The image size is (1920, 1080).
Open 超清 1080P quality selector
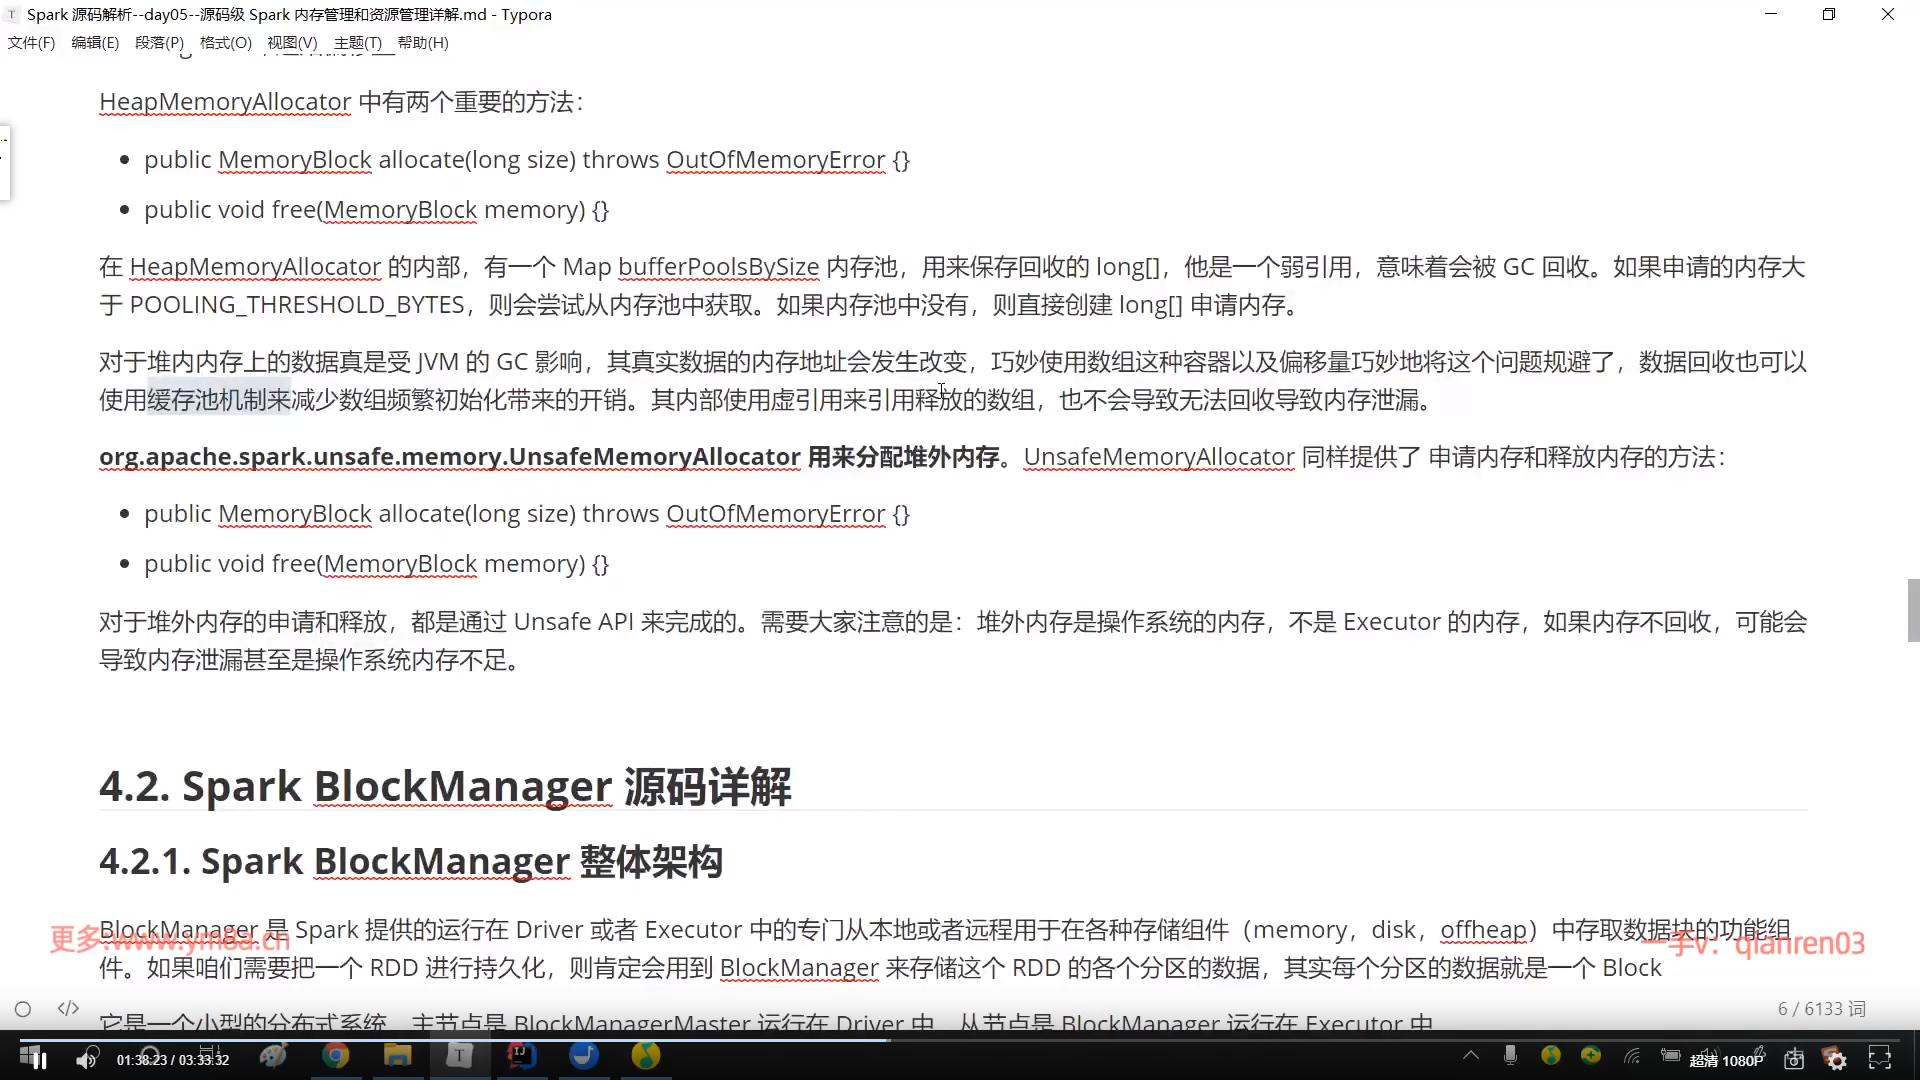1726,1060
